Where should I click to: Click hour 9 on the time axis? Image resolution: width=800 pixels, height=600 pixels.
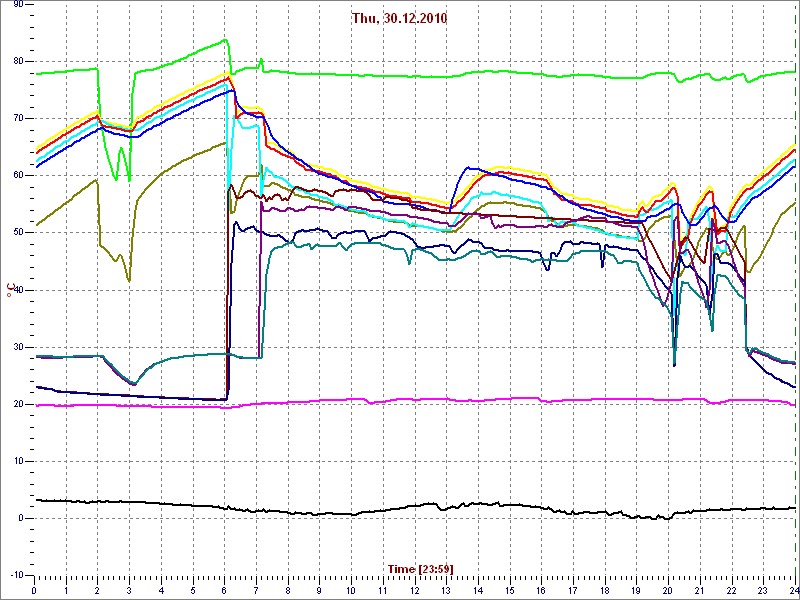(320, 591)
